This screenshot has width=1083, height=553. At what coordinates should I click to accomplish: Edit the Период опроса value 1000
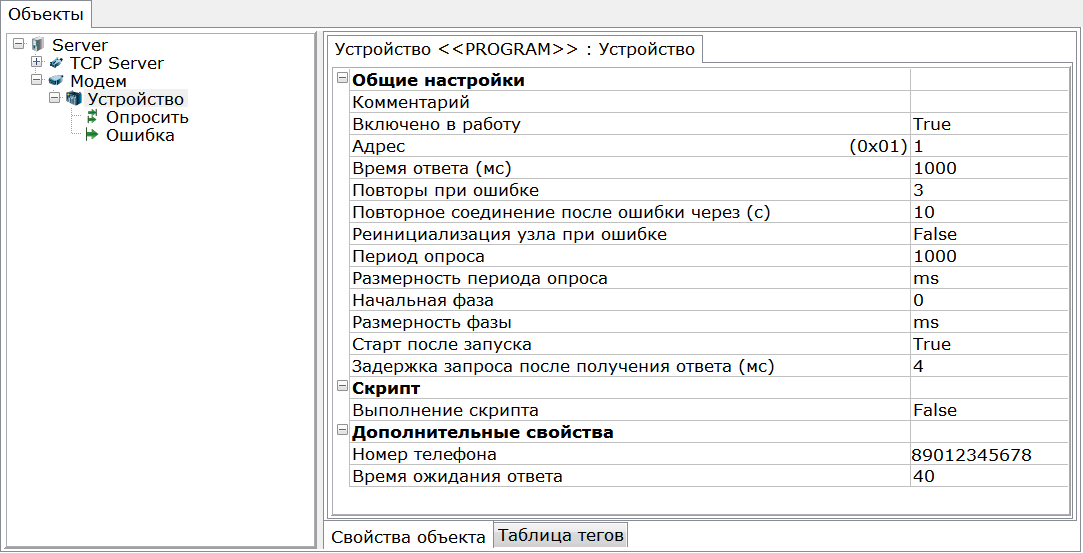click(988, 257)
